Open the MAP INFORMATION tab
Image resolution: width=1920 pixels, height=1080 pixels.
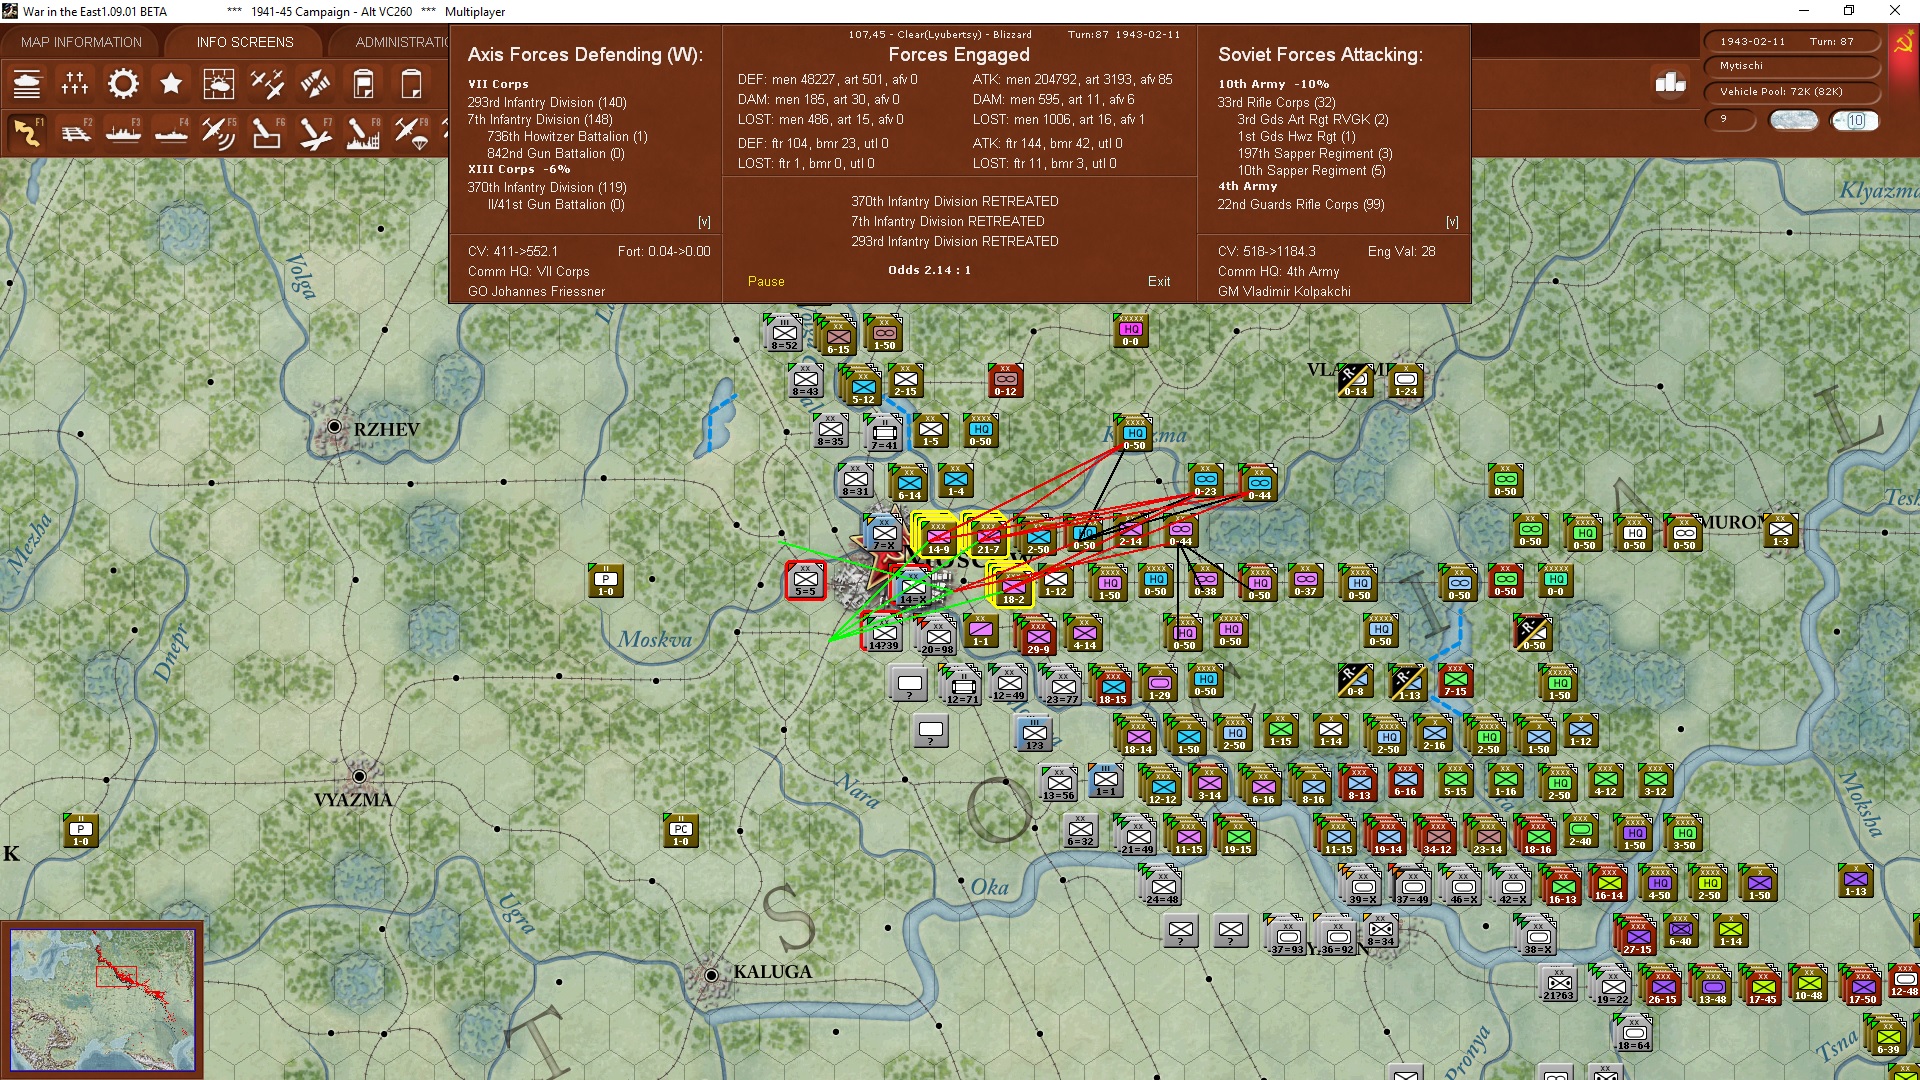point(81,42)
